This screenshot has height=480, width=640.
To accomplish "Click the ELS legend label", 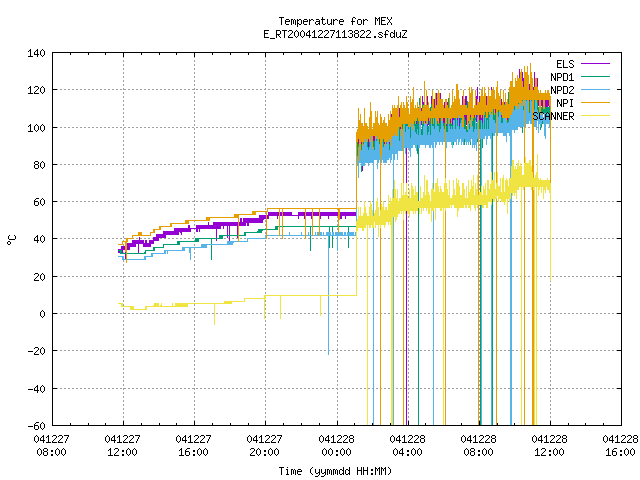I will point(565,64).
